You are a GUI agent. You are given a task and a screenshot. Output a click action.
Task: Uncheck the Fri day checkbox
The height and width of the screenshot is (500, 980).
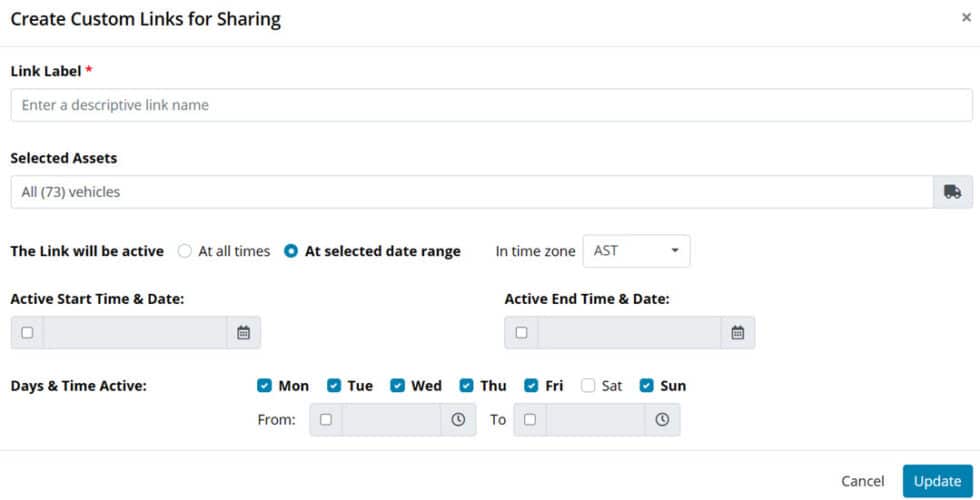pyautogui.click(x=531, y=386)
